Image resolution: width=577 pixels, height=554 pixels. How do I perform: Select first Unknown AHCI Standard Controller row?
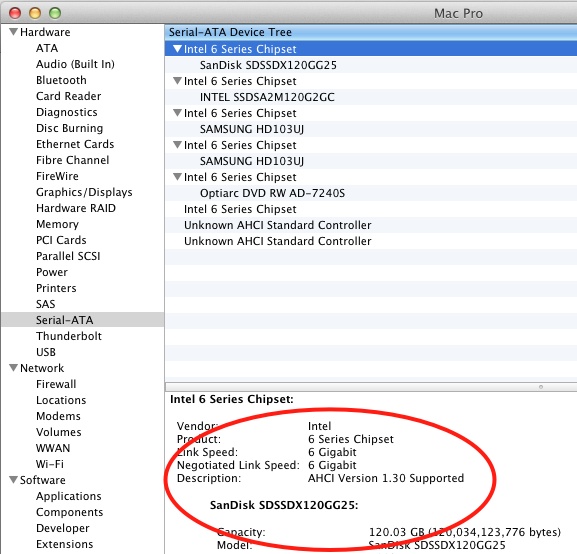(371, 225)
